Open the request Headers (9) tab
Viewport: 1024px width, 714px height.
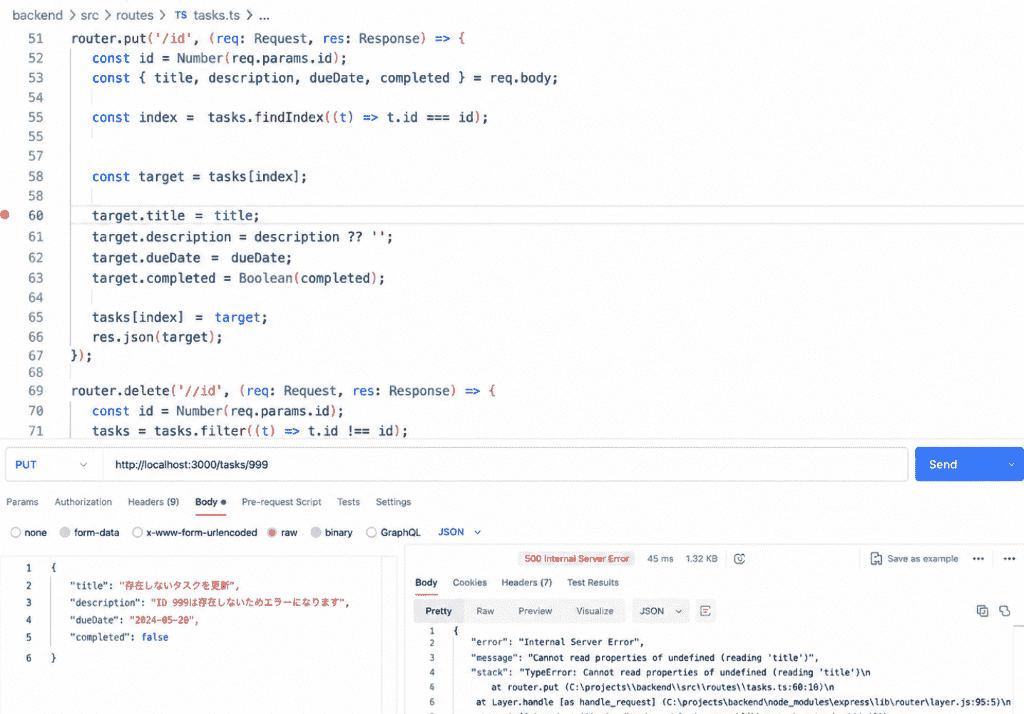click(153, 502)
